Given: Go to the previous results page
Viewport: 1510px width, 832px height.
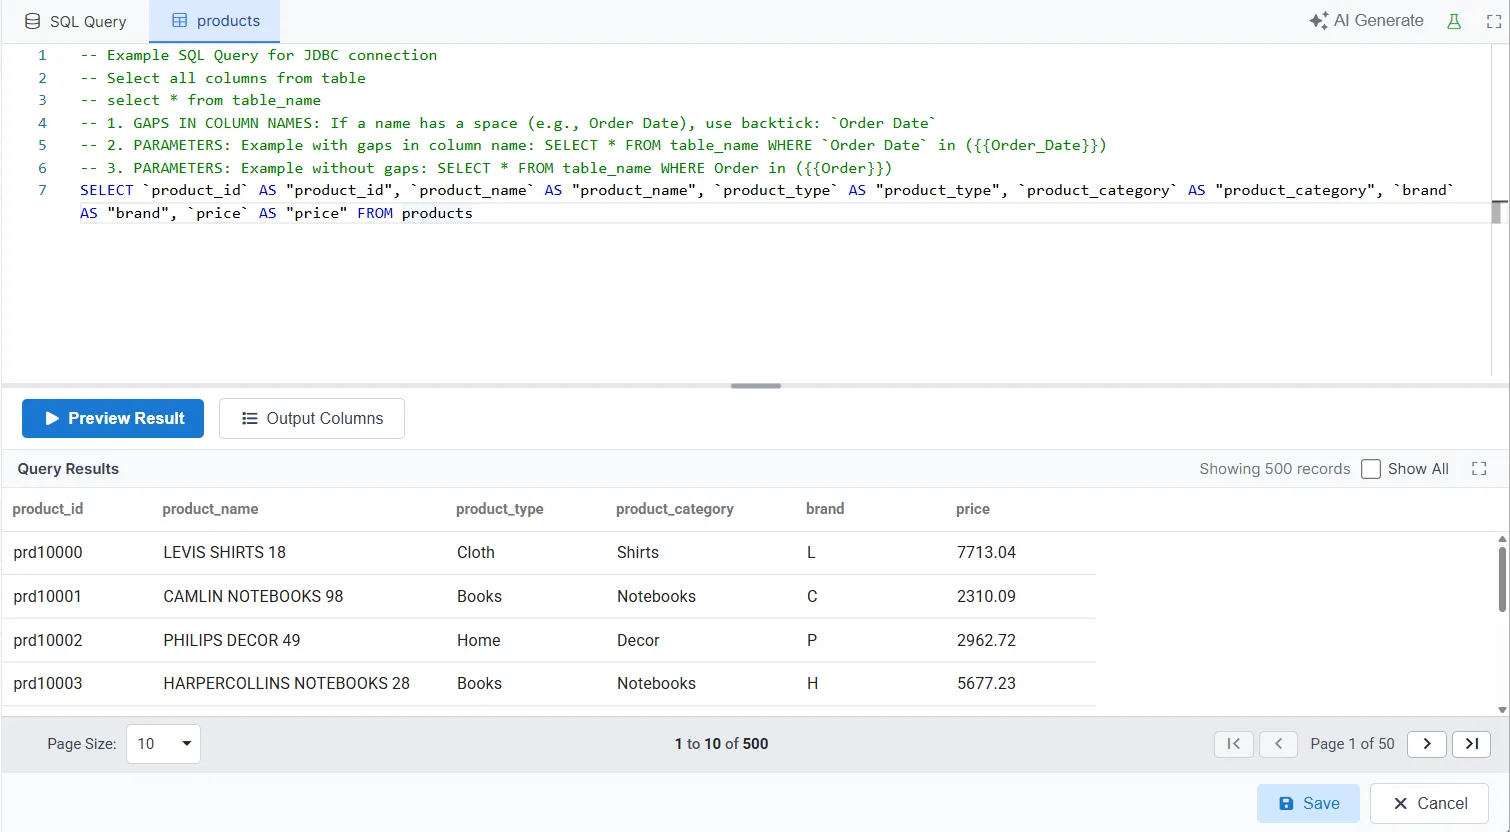Looking at the screenshot, I should (x=1278, y=744).
